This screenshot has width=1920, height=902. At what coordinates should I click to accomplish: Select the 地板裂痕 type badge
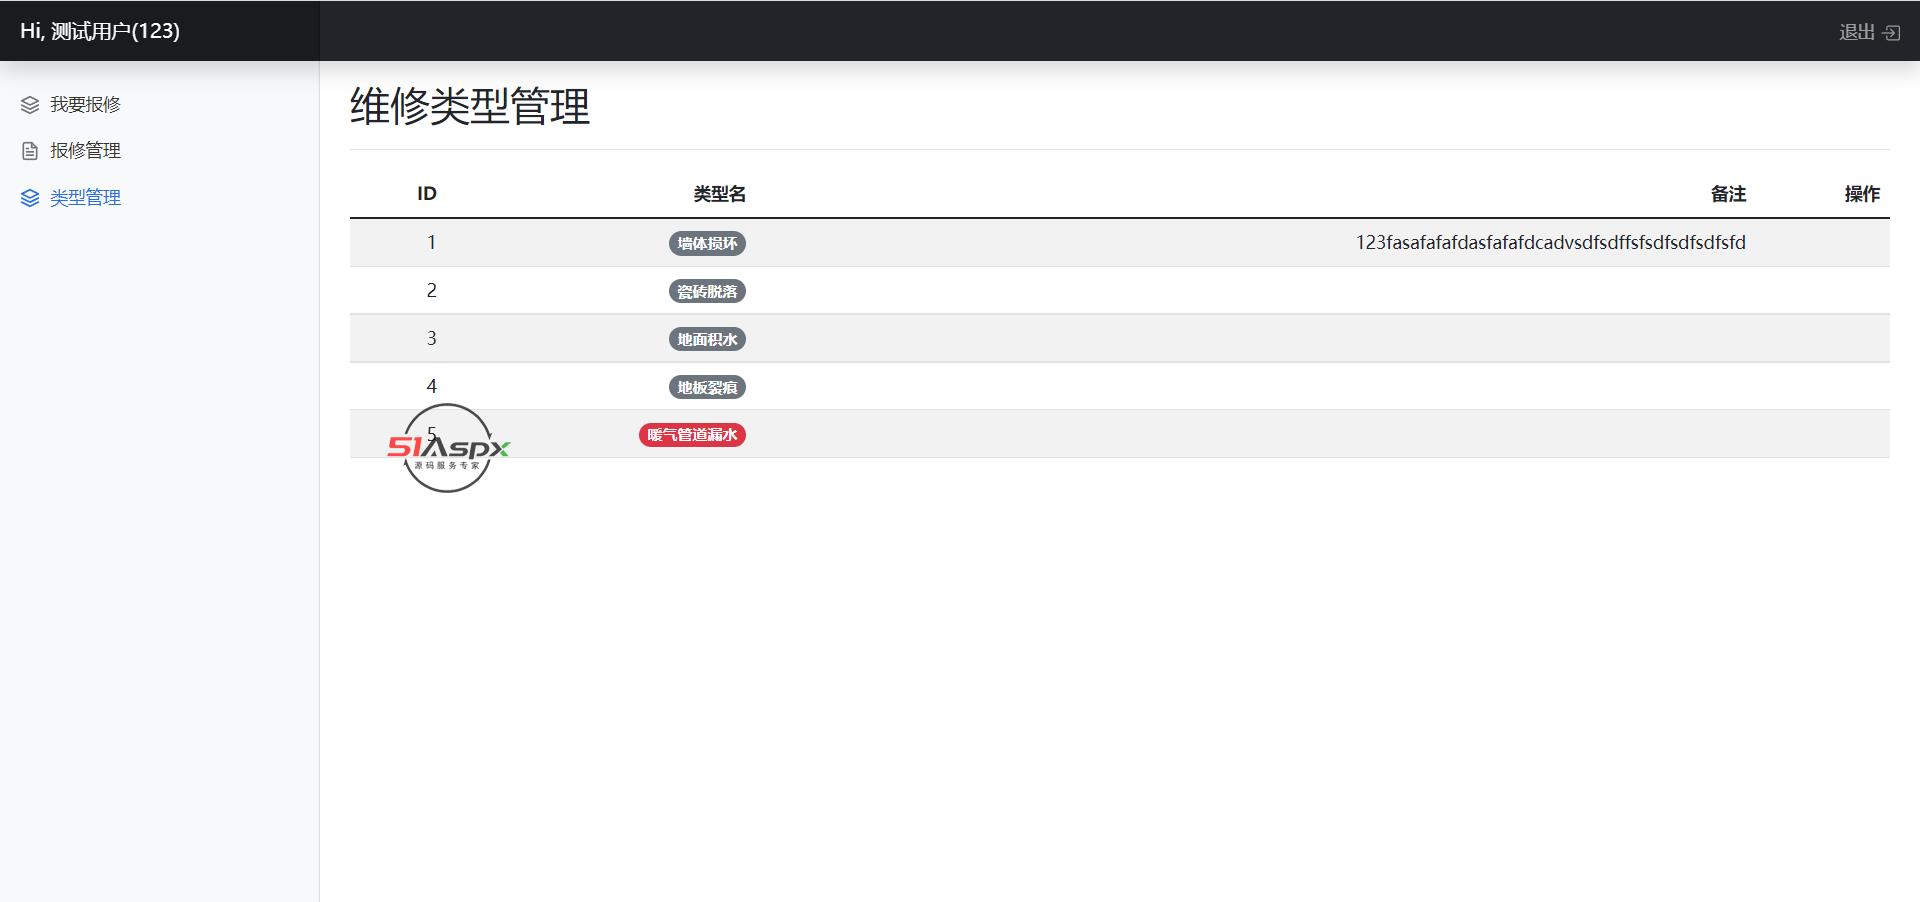707,387
